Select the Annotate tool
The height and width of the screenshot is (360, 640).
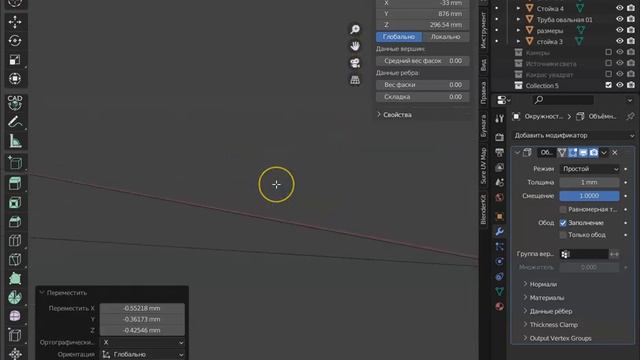tap(15, 122)
